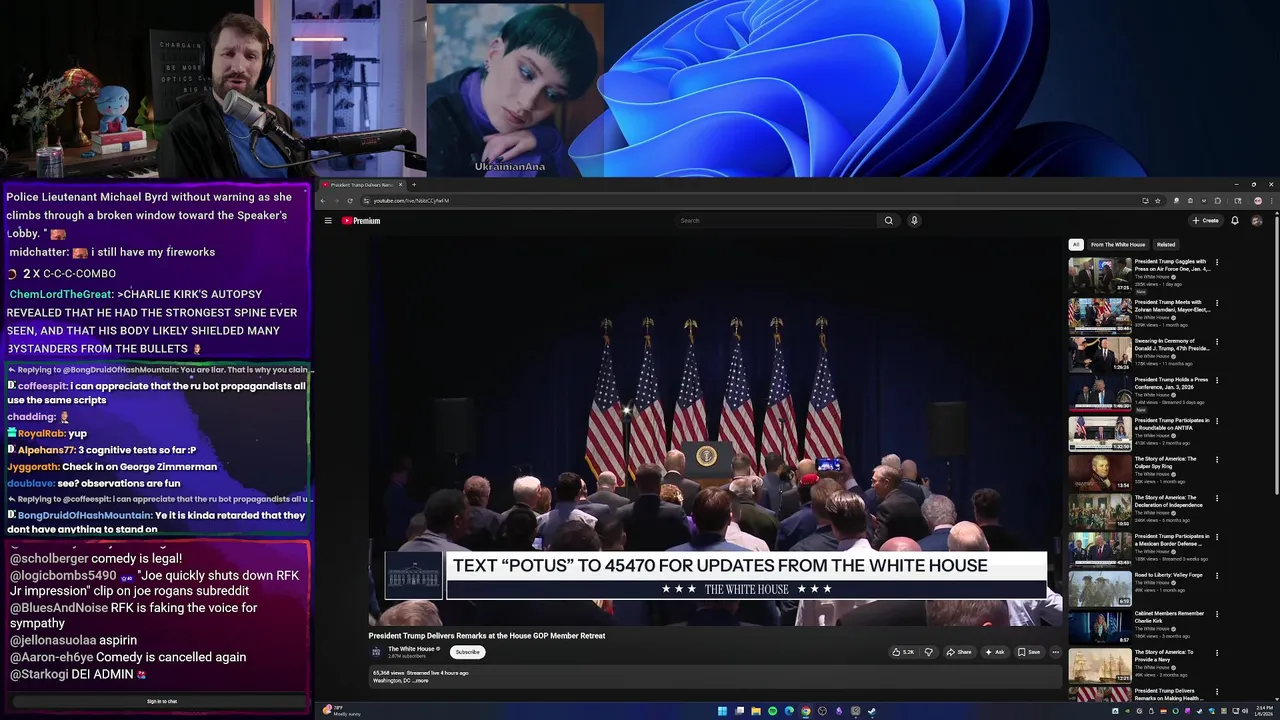
Task: Click the YouTube Premium logo
Action: tap(361, 221)
